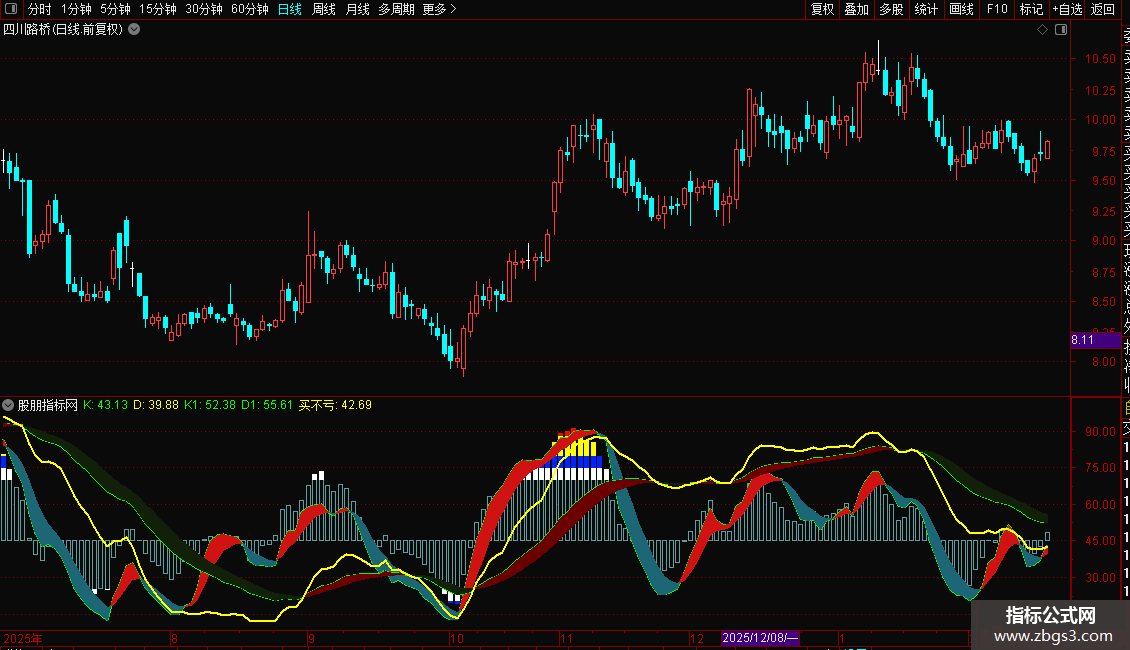Activate the 画线 drawing tool
The width and height of the screenshot is (1130, 650).
[x=961, y=9]
